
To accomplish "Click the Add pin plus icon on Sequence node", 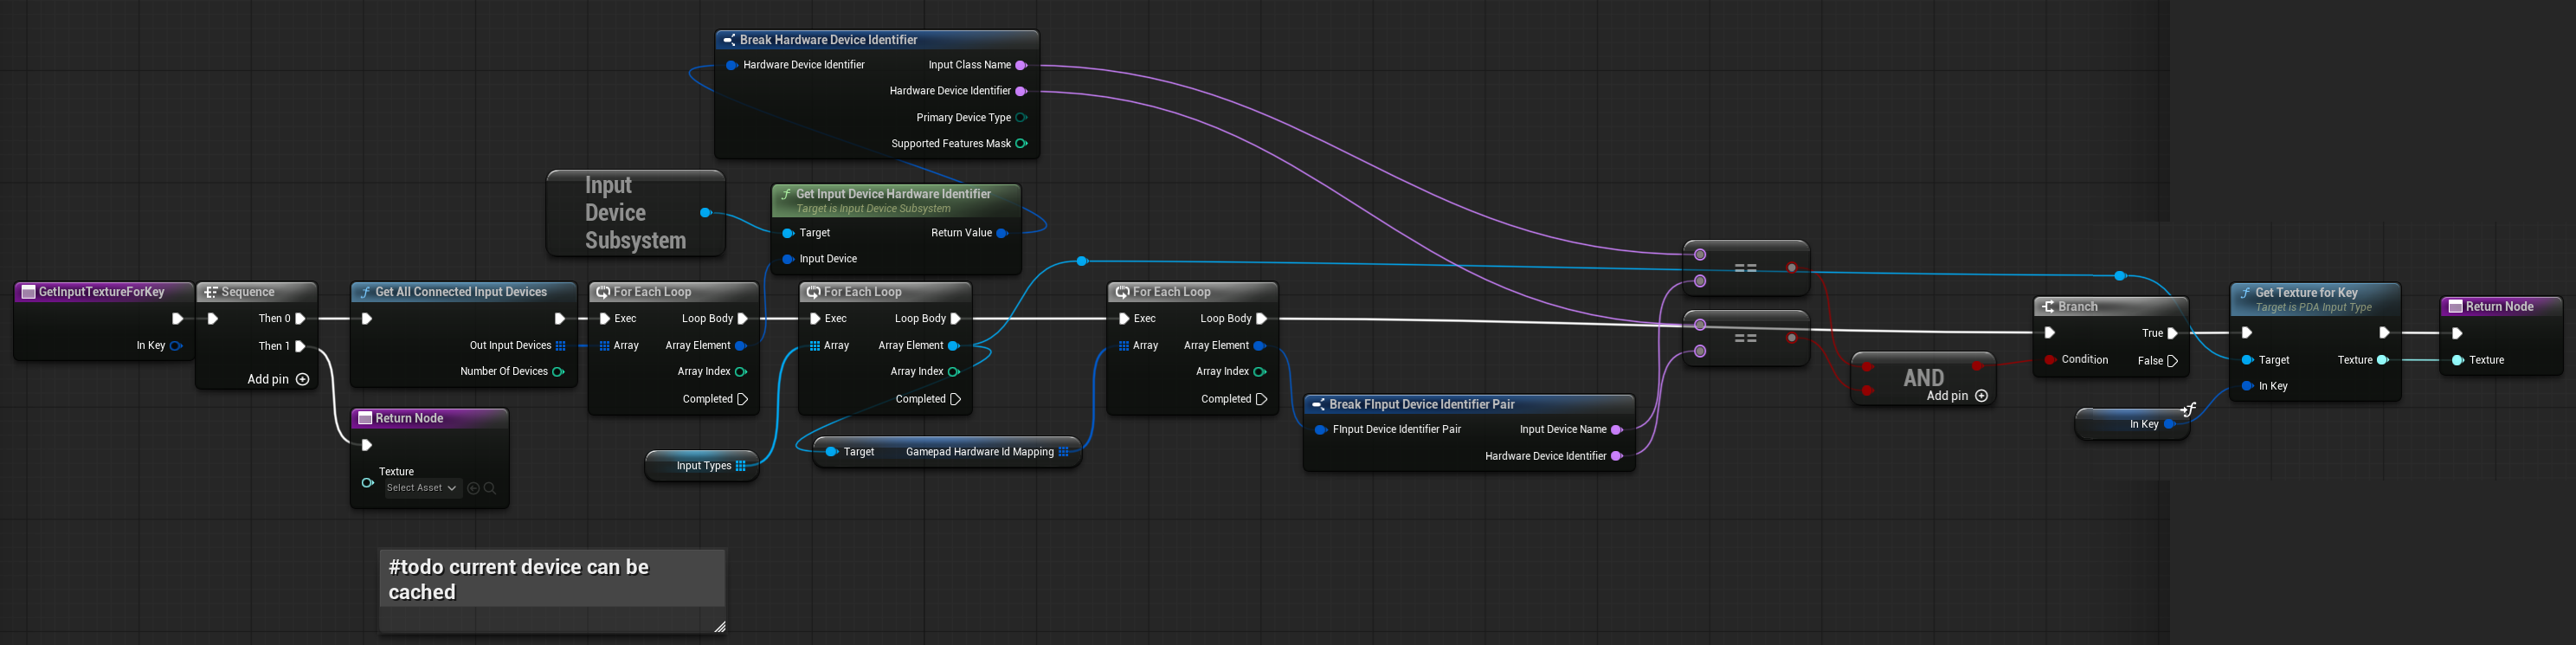I will pyautogui.click(x=302, y=379).
